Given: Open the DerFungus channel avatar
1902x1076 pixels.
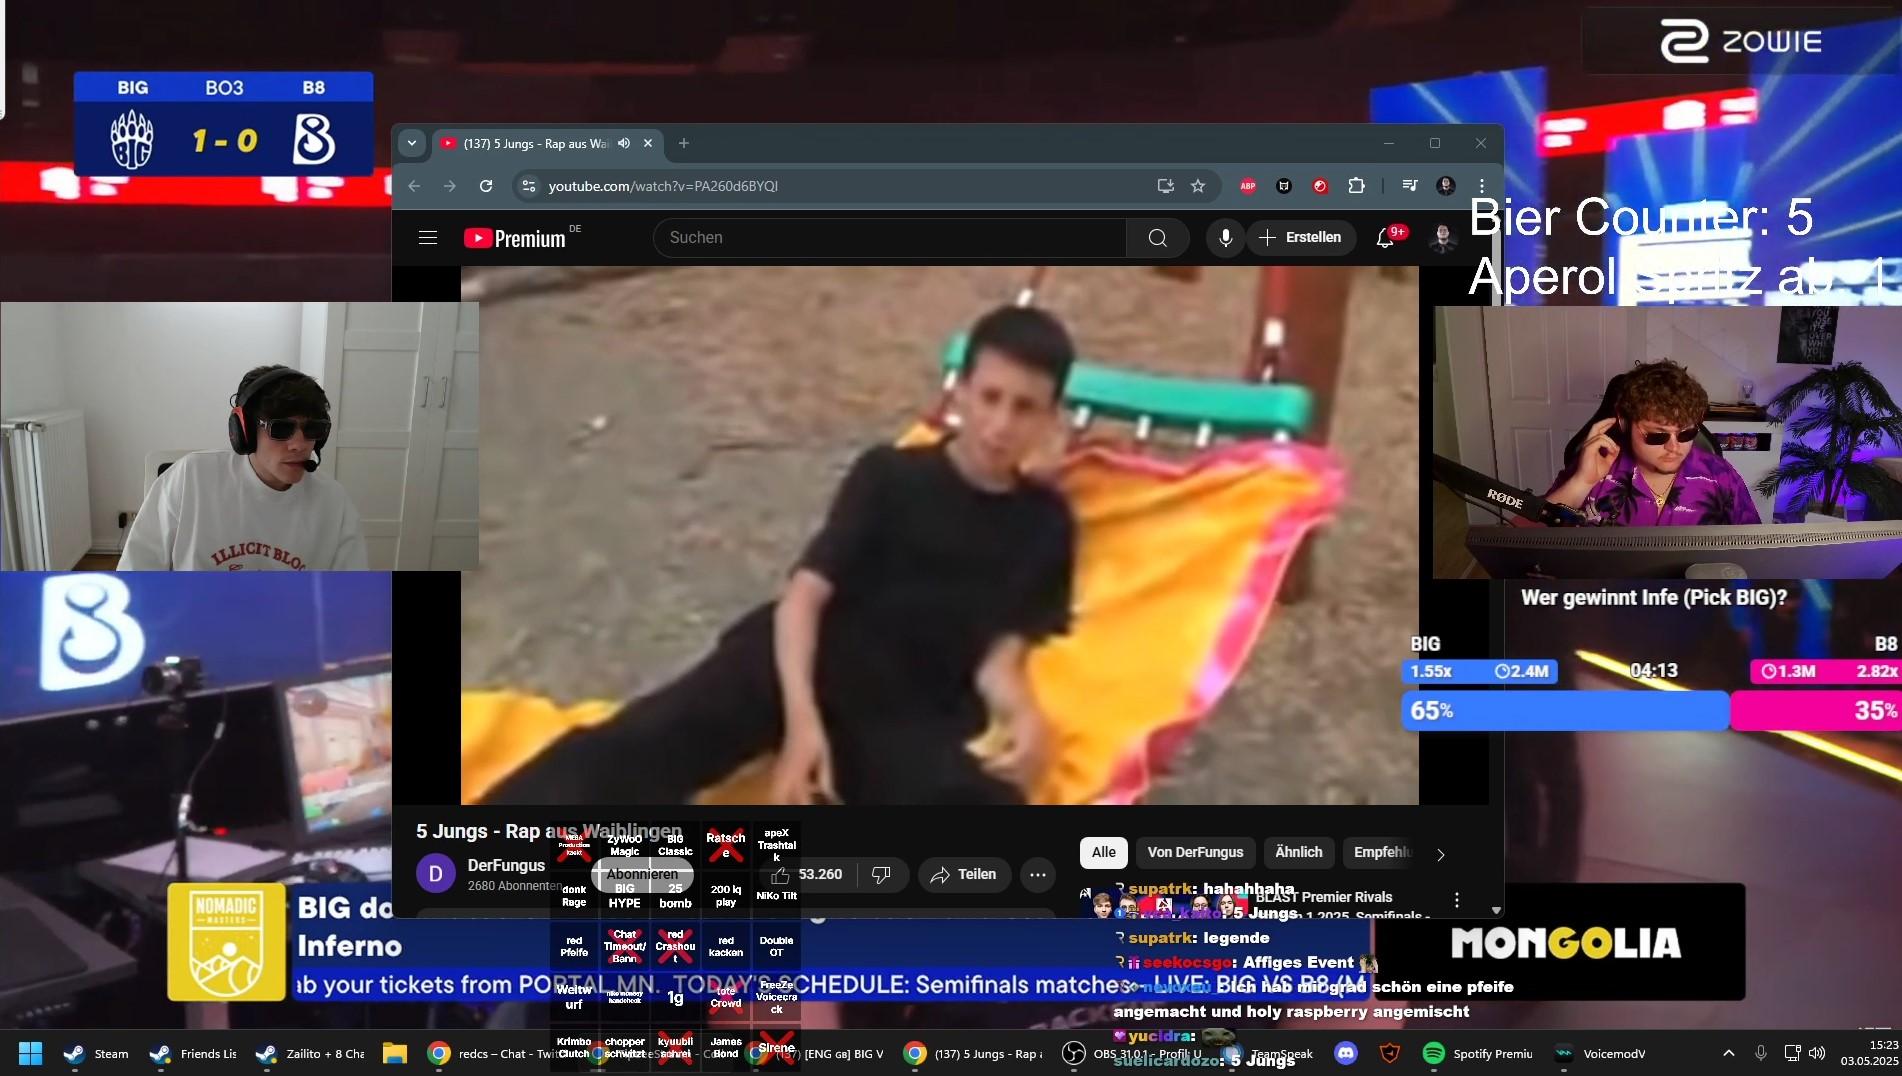Looking at the screenshot, I should (x=436, y=874).
